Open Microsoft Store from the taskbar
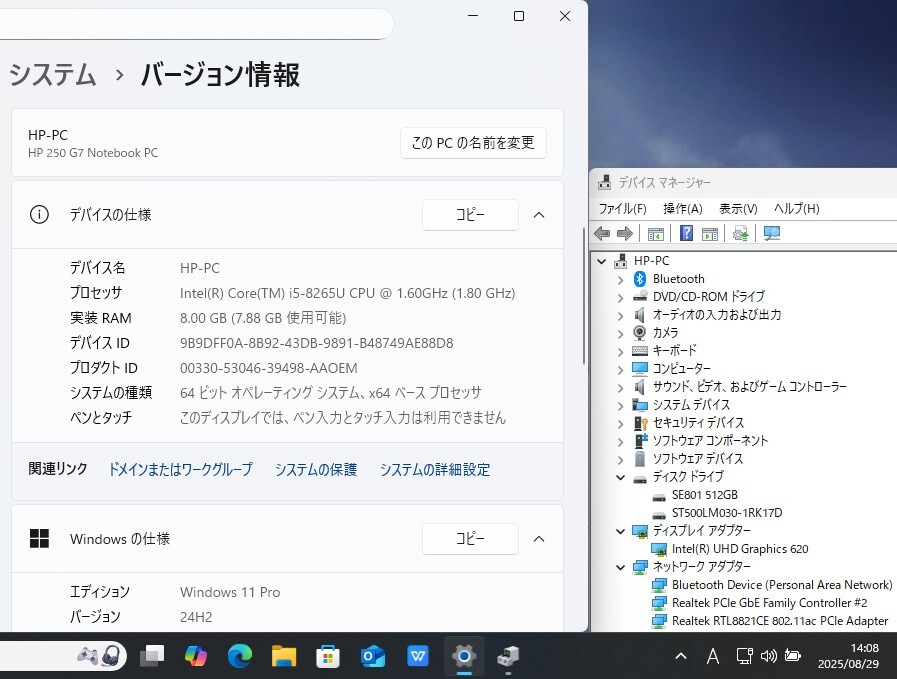 pos(328,656)
